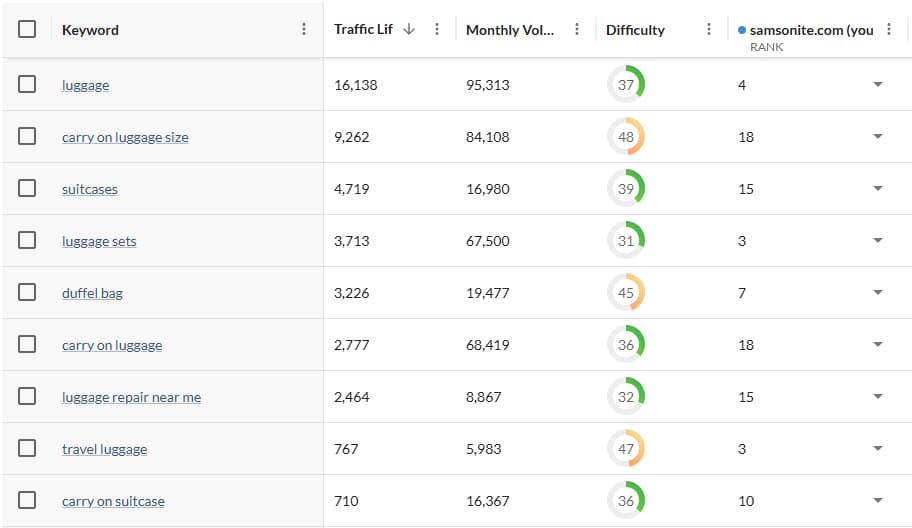Click difficulty score 37 ring for luggage

[x=626, y=85]
